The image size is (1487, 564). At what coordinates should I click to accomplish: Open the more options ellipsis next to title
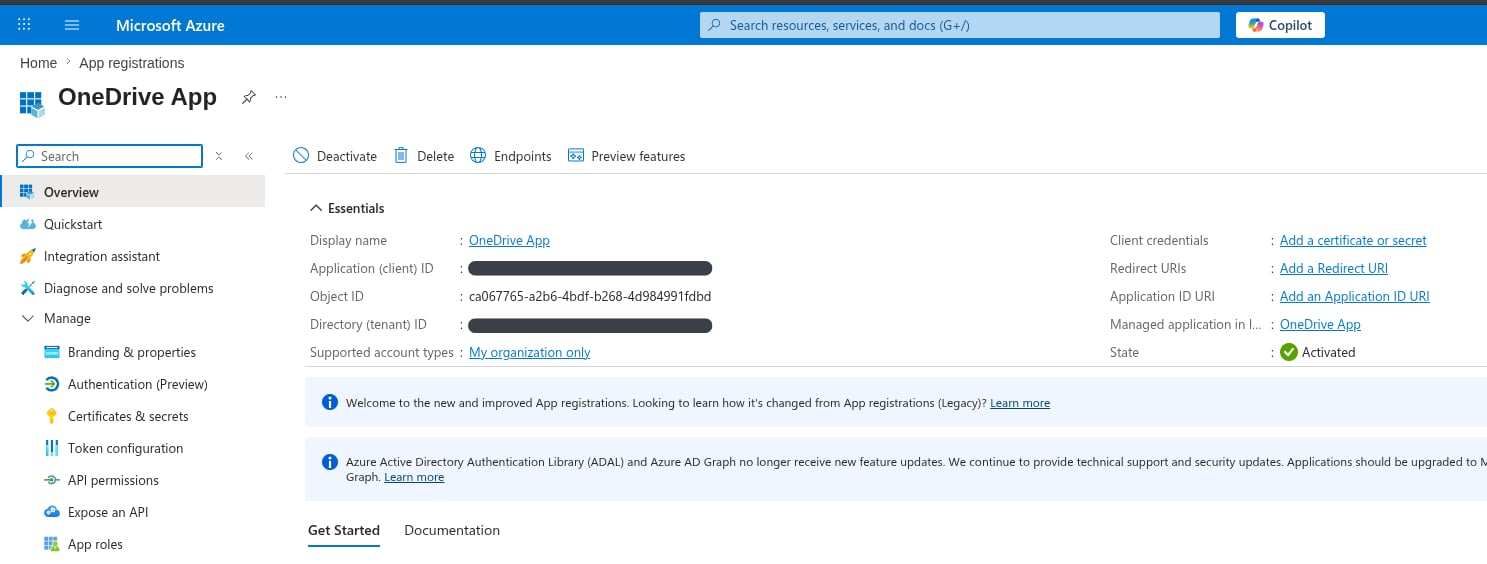click(x=281, y=97)
